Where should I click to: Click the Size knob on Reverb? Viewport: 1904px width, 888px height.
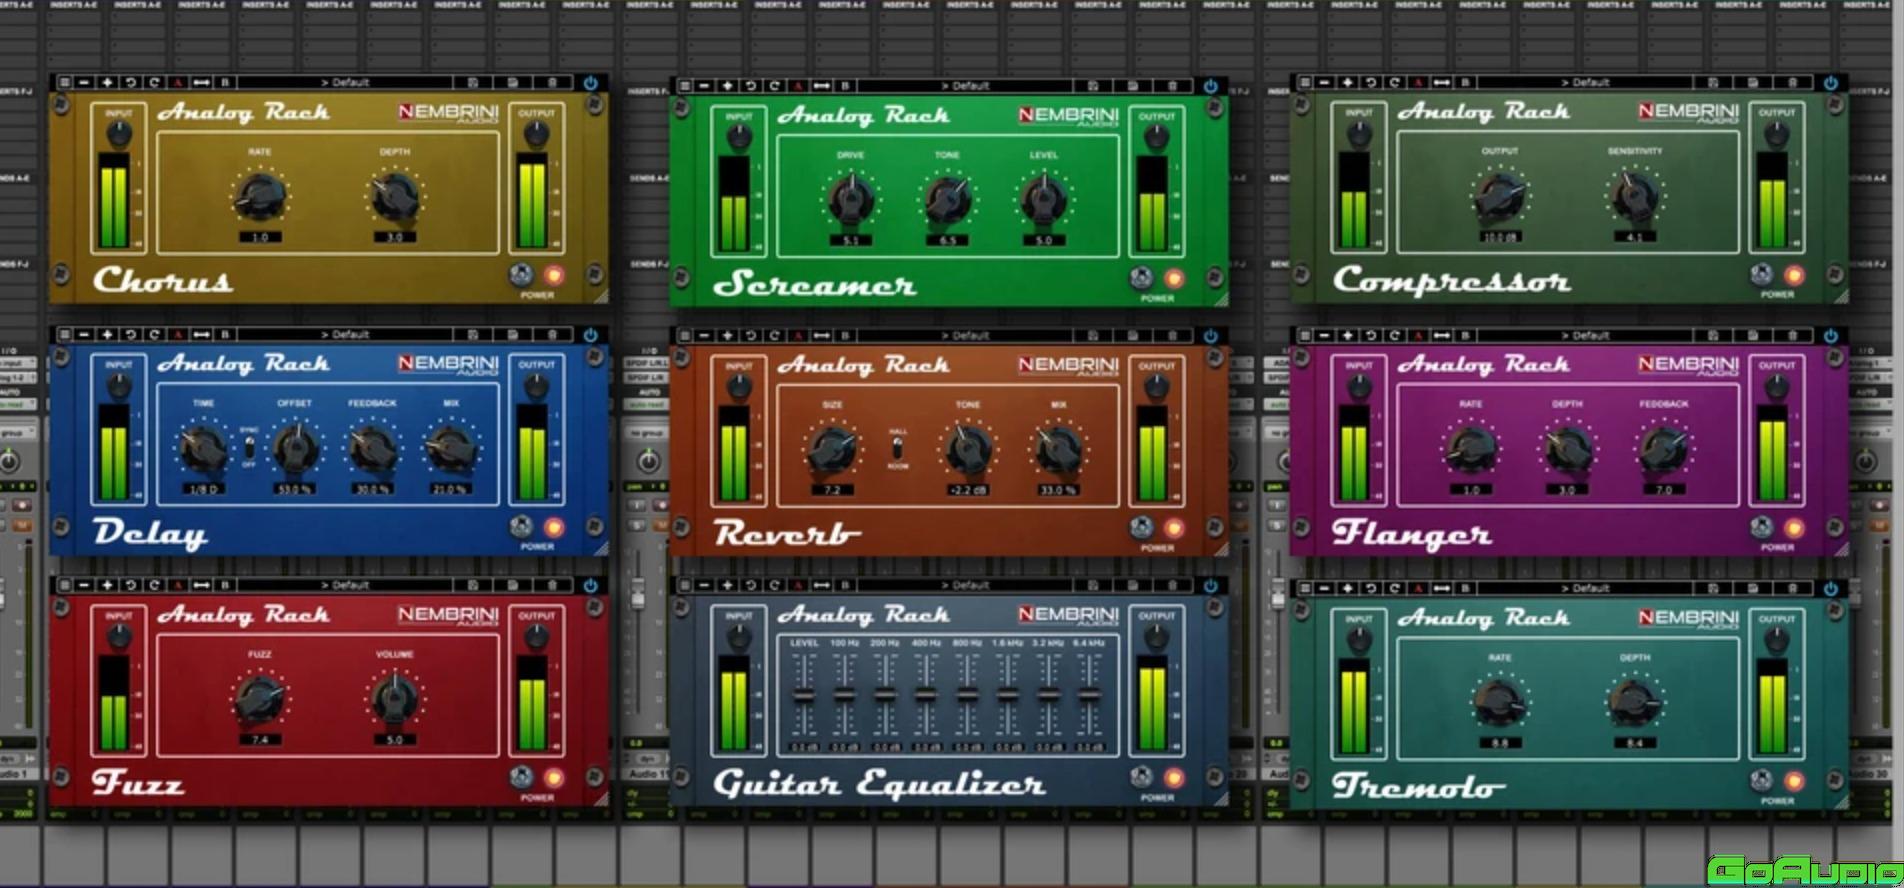click(x=832, y=450)
